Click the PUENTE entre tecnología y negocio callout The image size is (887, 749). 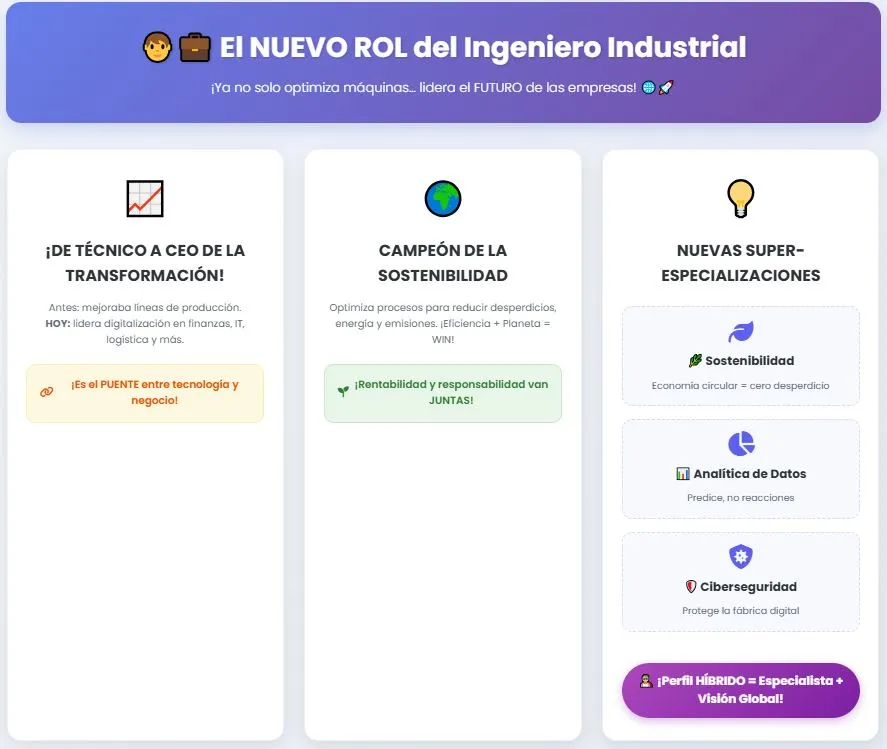(145, 393)
